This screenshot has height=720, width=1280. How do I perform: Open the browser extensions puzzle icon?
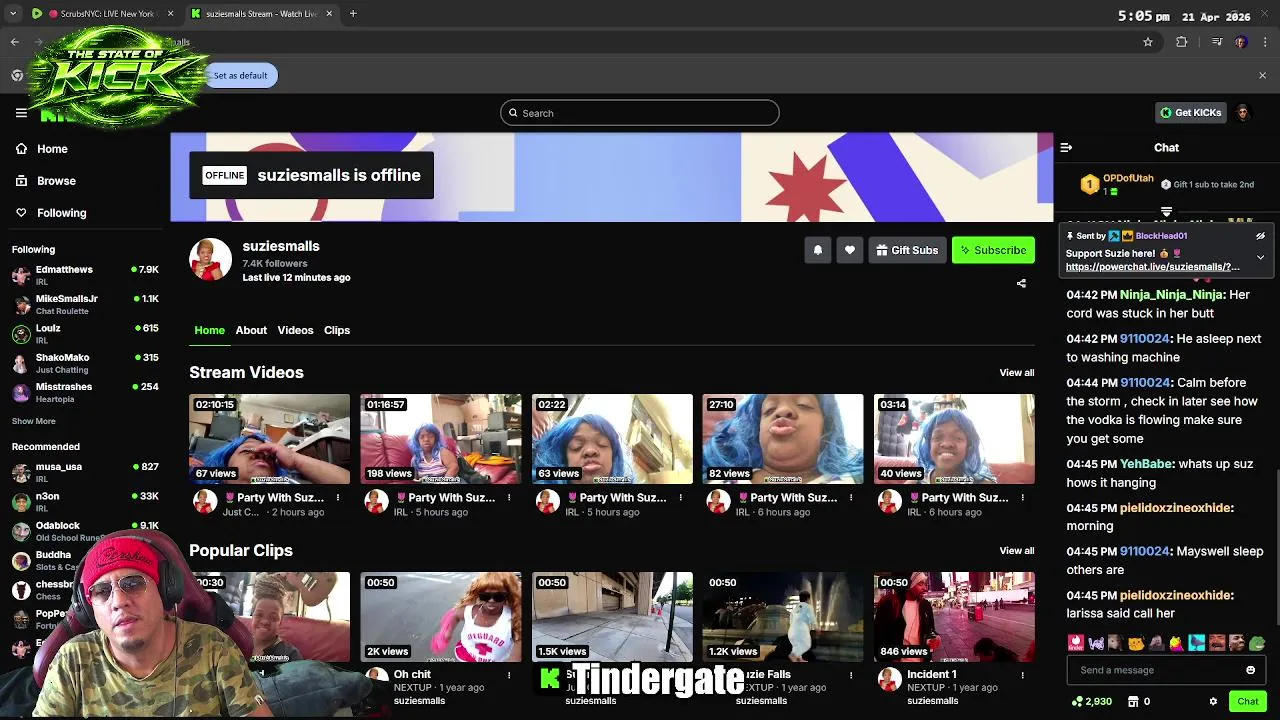coord(1182,42)
